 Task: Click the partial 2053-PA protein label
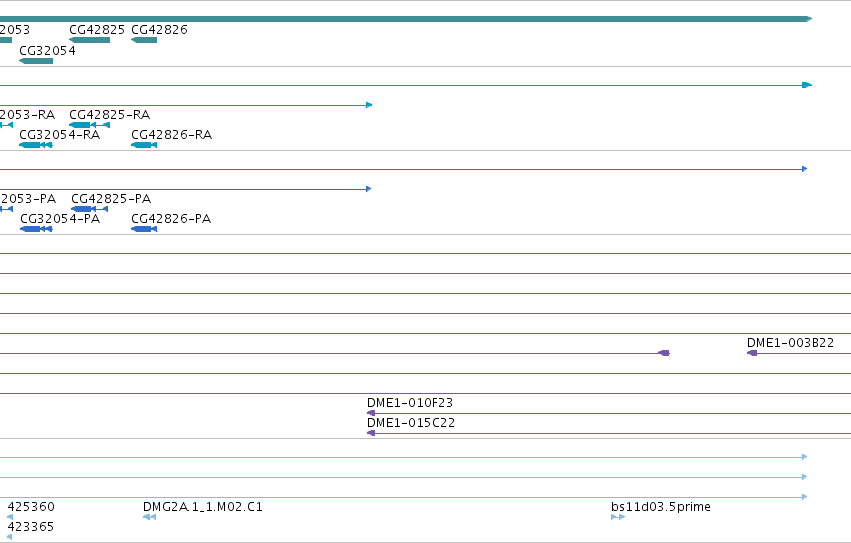point(28,199)
